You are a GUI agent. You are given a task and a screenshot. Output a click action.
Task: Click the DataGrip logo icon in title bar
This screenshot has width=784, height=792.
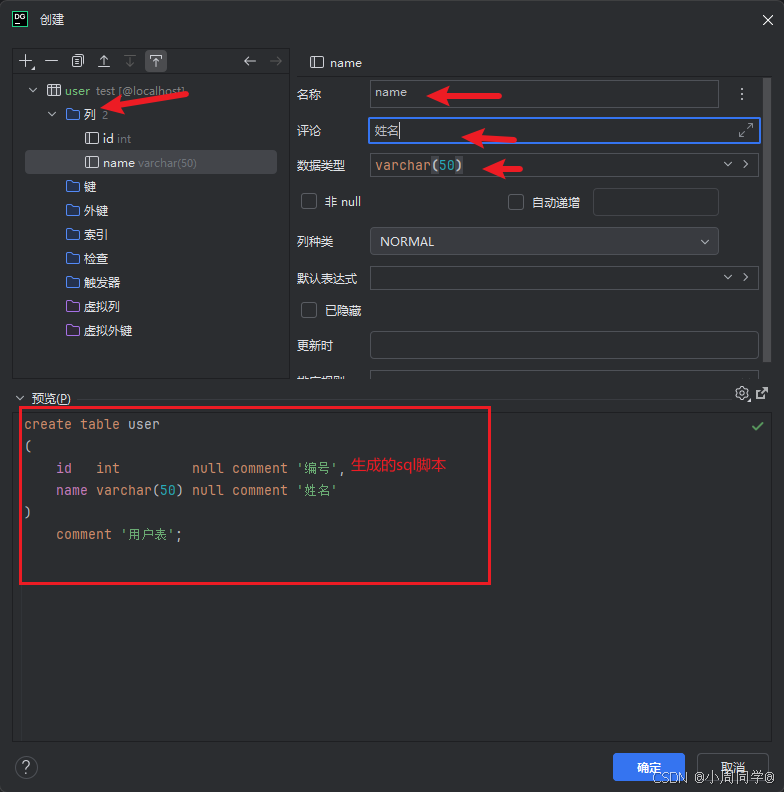[20, 19]
